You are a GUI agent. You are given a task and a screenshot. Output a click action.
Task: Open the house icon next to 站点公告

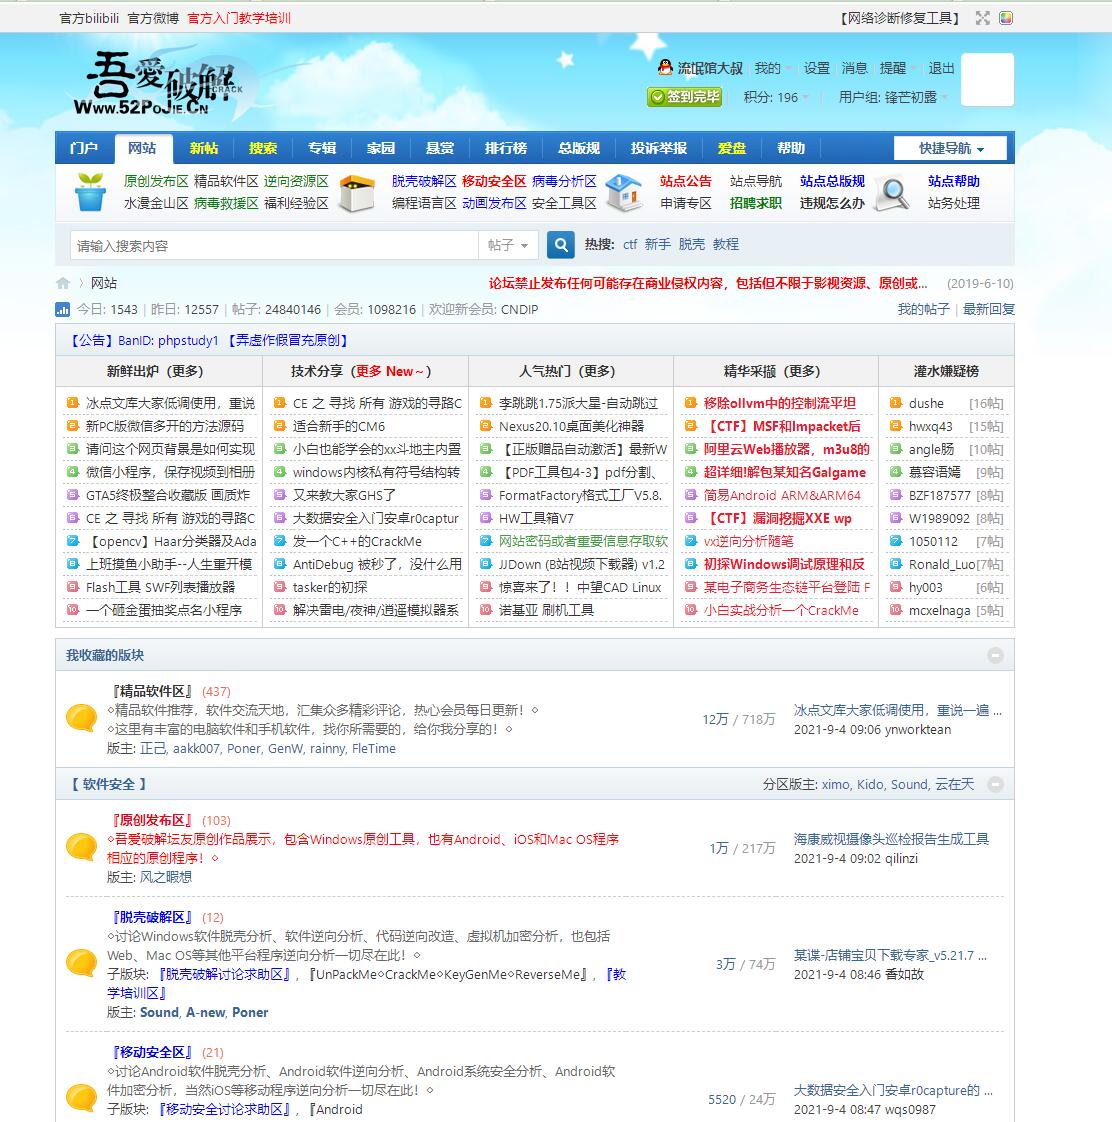pyautogui.click(x=624, y=192)
